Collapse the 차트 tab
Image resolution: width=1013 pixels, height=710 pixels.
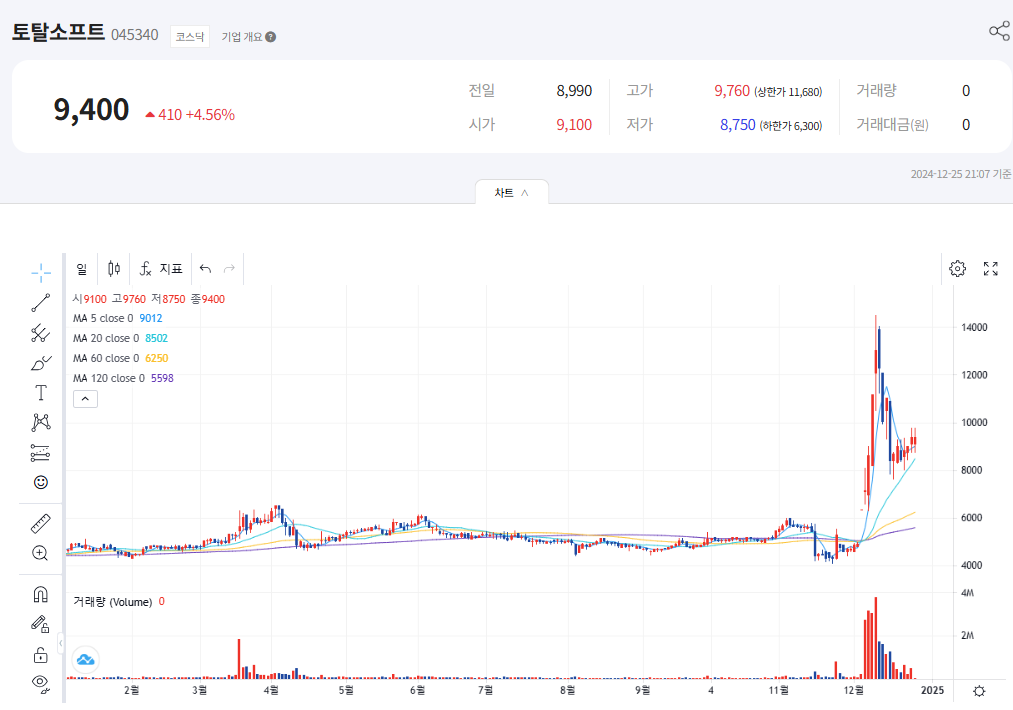coord(512,193)
